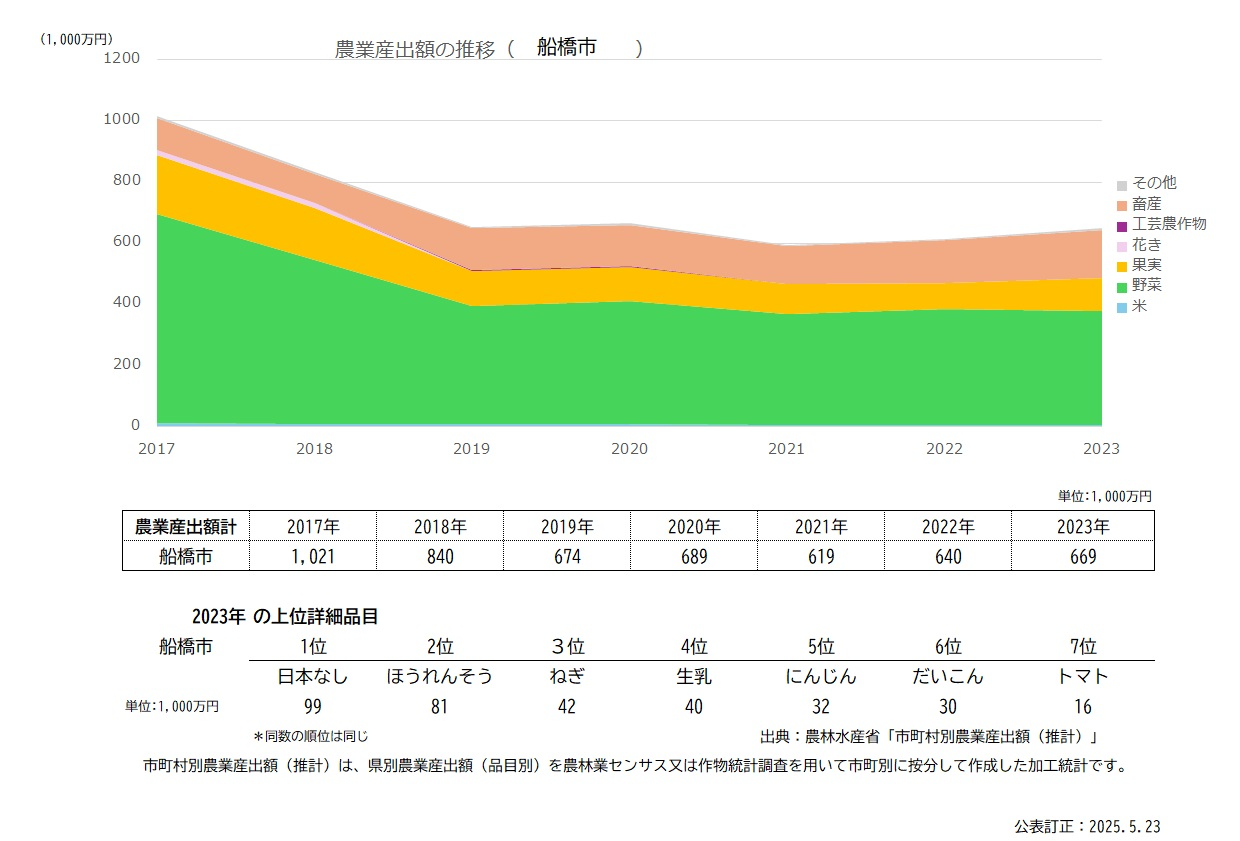Click the 4位 rank header
The image size is (1240, 841).
694,646
